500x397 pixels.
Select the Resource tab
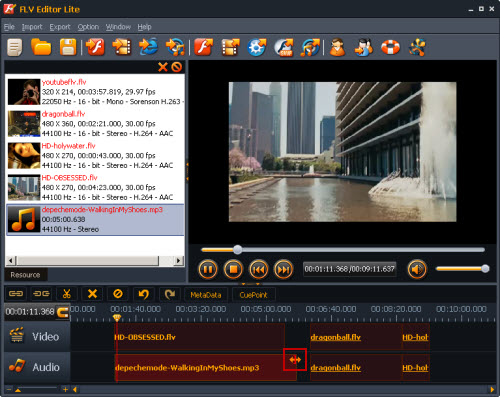(25, 275)
